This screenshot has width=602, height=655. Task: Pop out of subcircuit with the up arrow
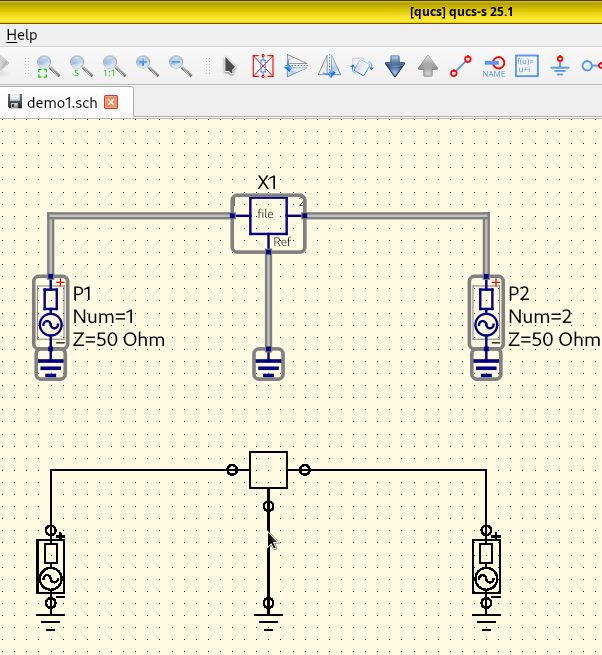click(x=428, y=67)
